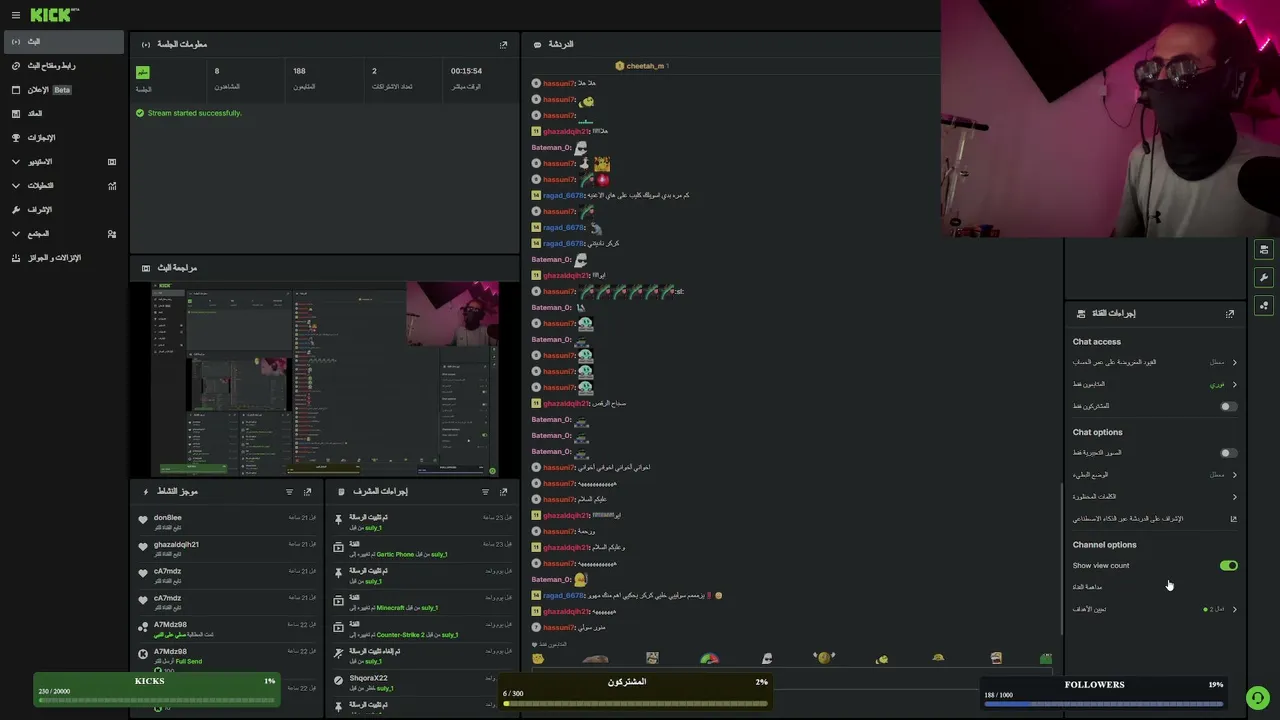Image resolution: width=1280 pixels, height=720 pixels.
Task: Toggle المشتركون فقط subscribers-only switch
Action: click(1229, 406)
